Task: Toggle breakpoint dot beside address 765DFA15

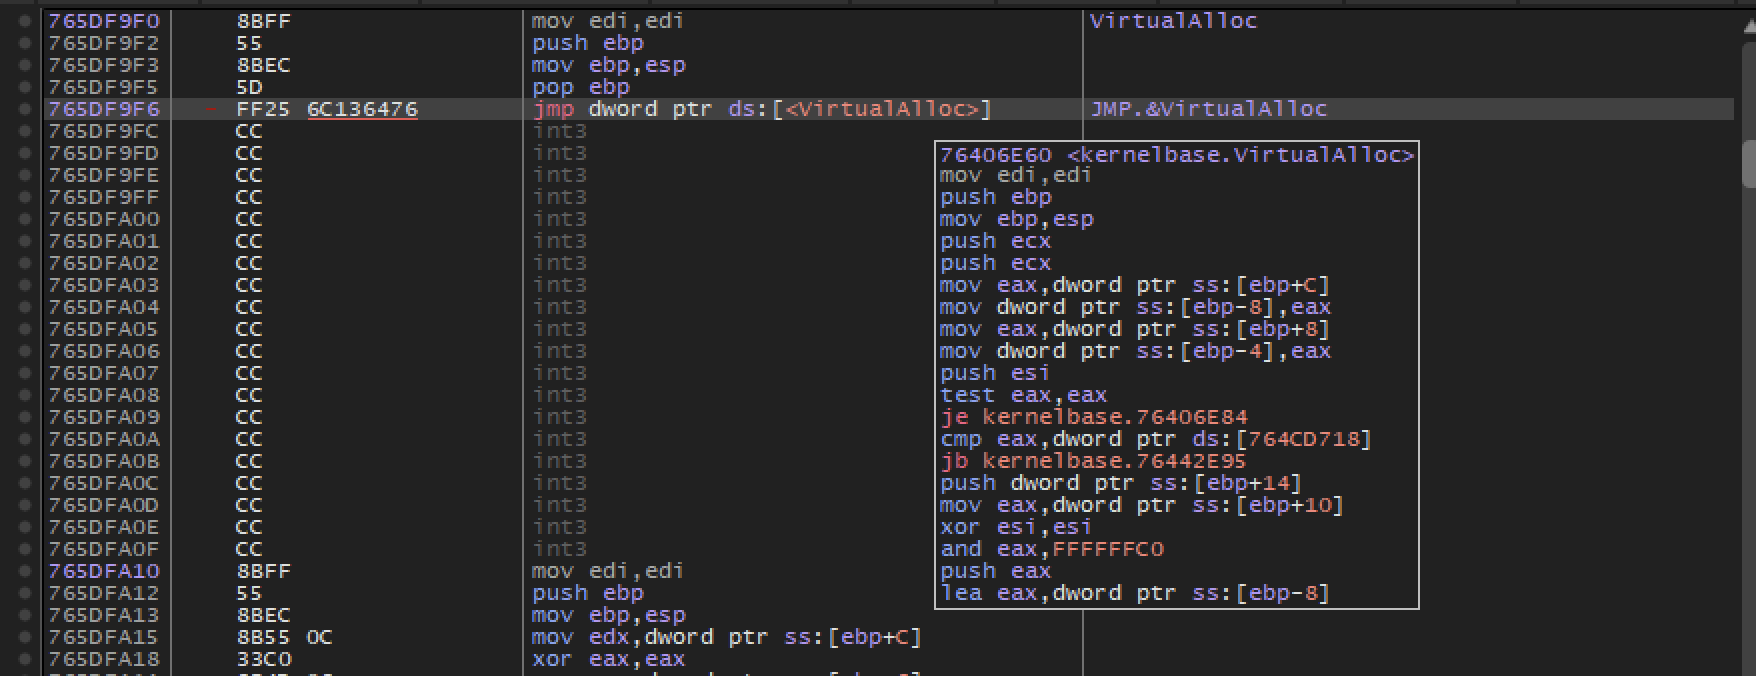Action: tap(24, 637)
